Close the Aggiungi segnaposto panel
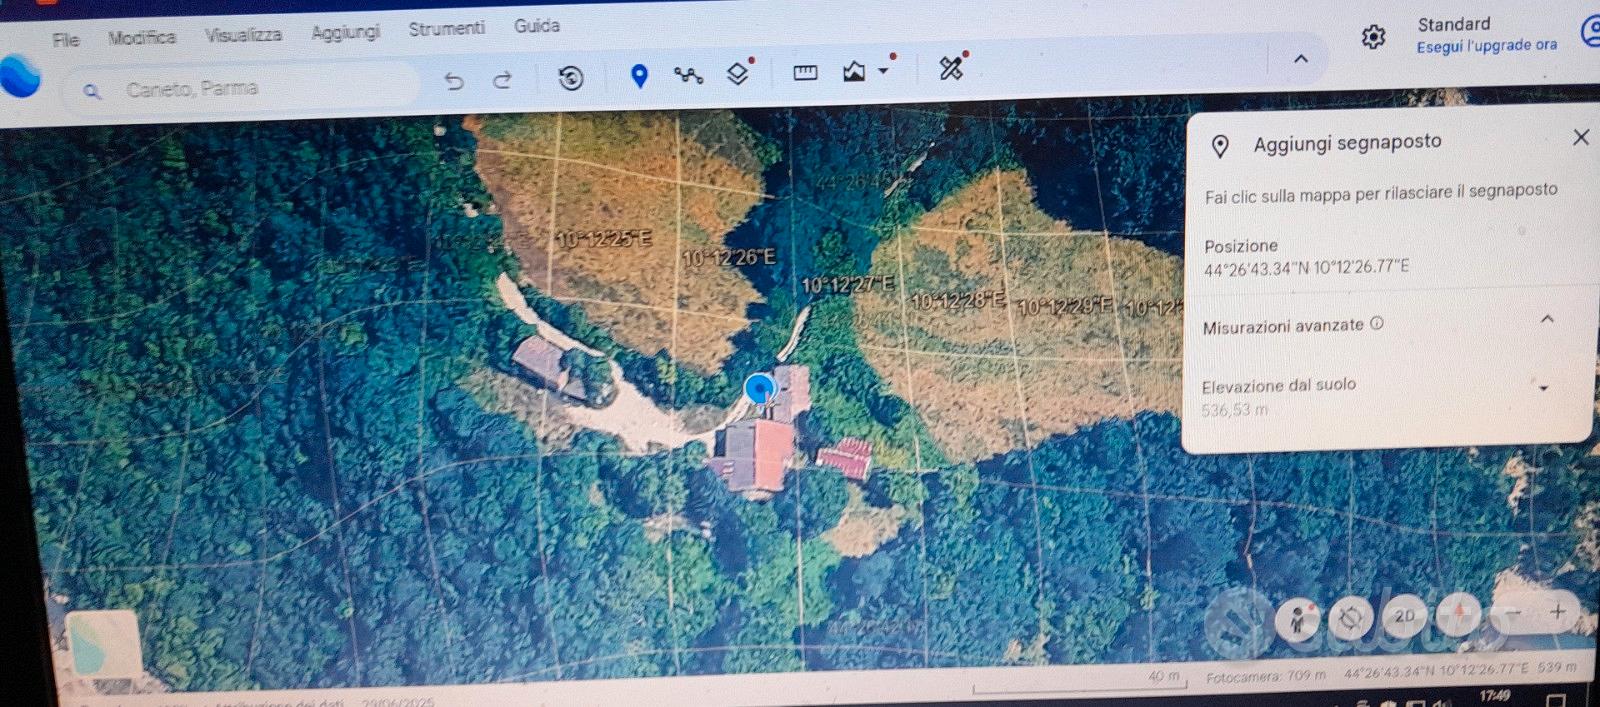1600x707 pixels. [x=1581, y=137]
